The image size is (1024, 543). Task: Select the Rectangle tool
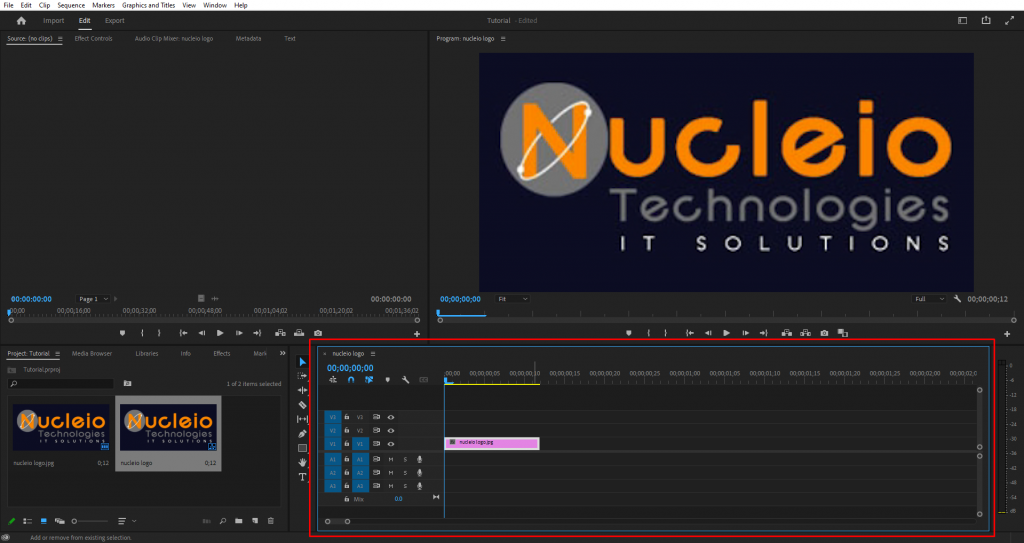pyautogui.click(x=302, y=448)
